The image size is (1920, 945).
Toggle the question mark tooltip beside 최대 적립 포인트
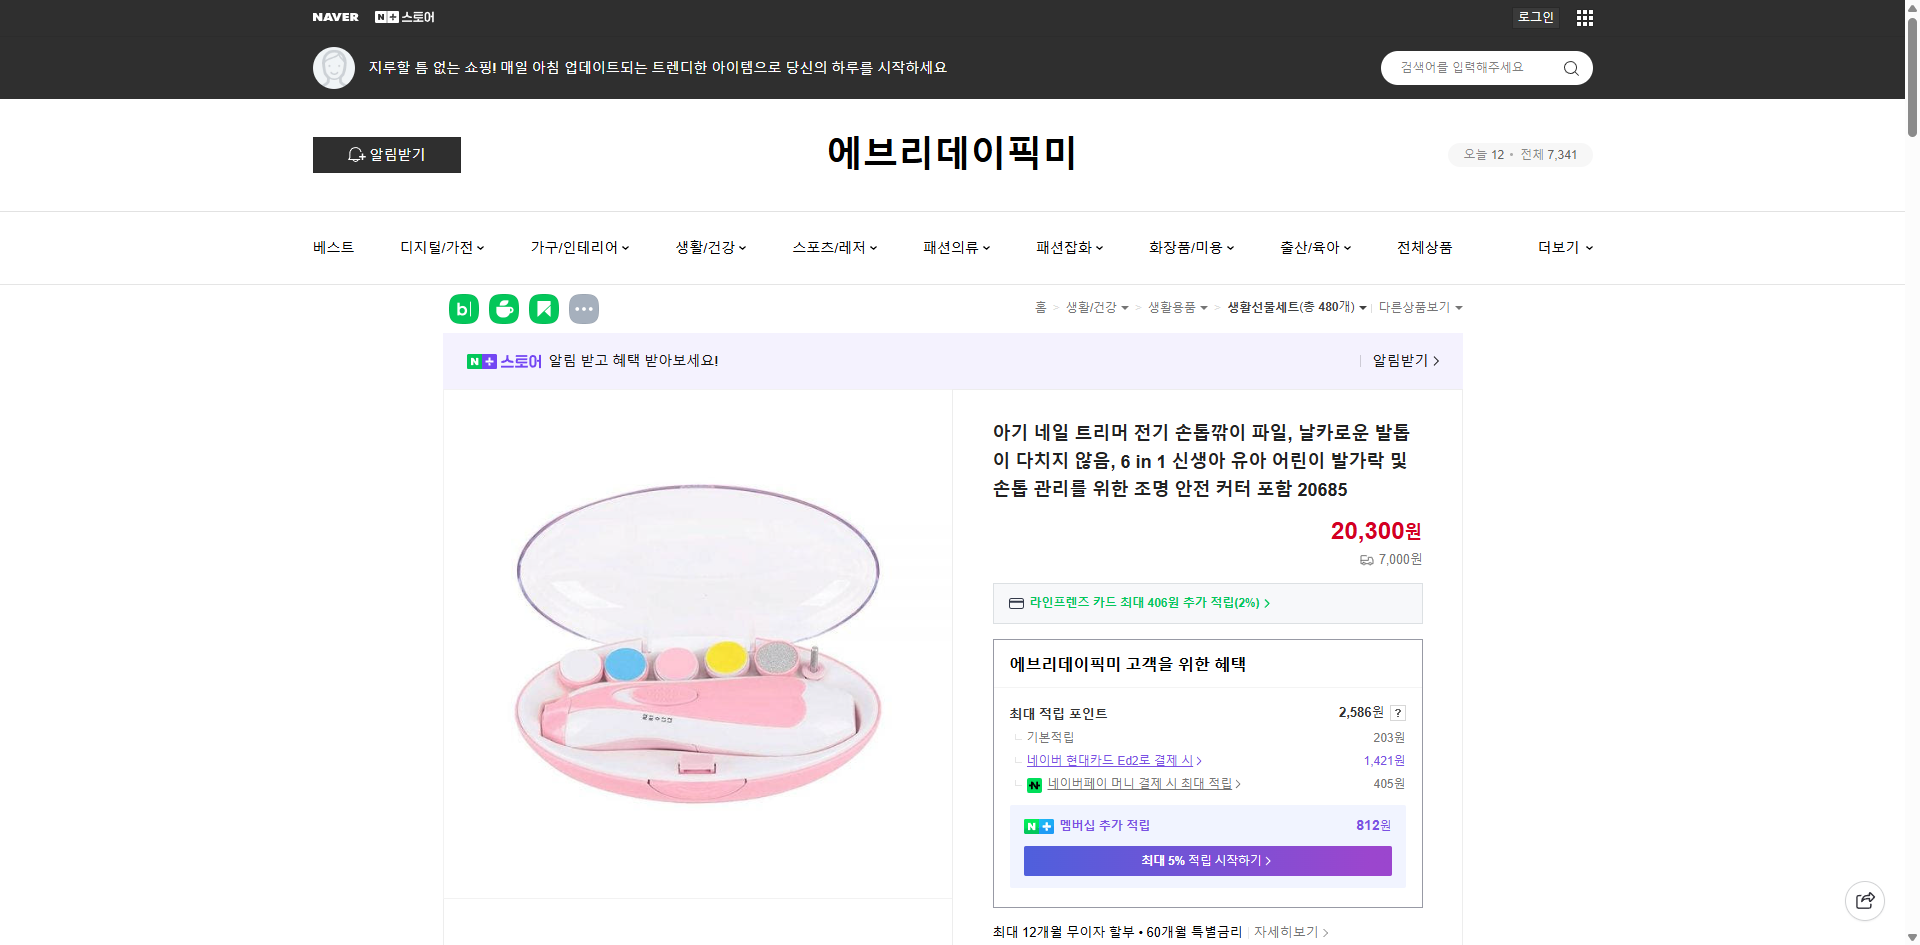[1398, 713]
